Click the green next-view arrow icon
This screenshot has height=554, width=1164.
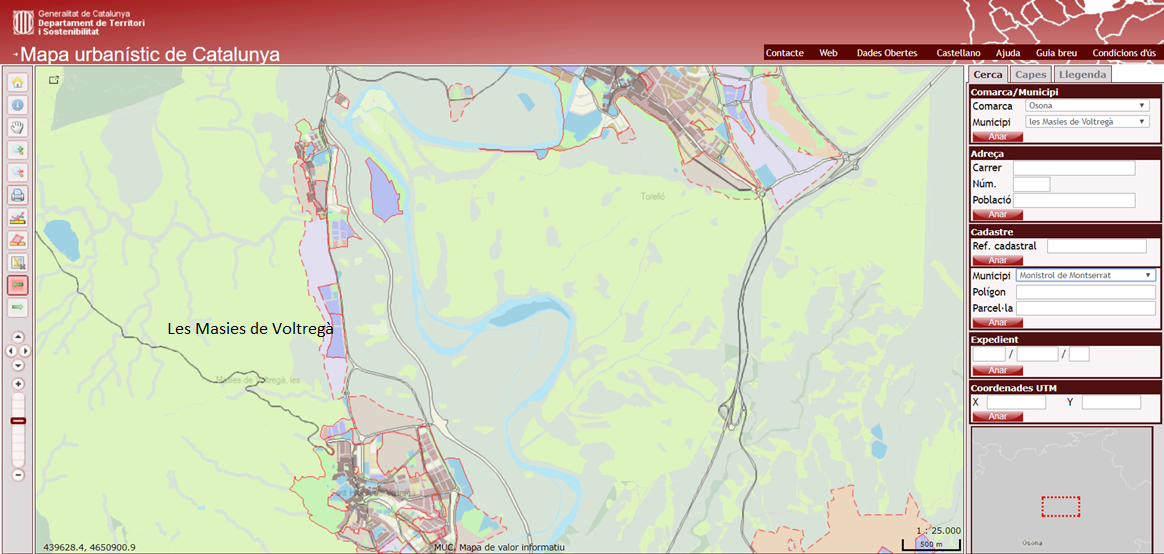pyautogui.click(x=18, y=307)
